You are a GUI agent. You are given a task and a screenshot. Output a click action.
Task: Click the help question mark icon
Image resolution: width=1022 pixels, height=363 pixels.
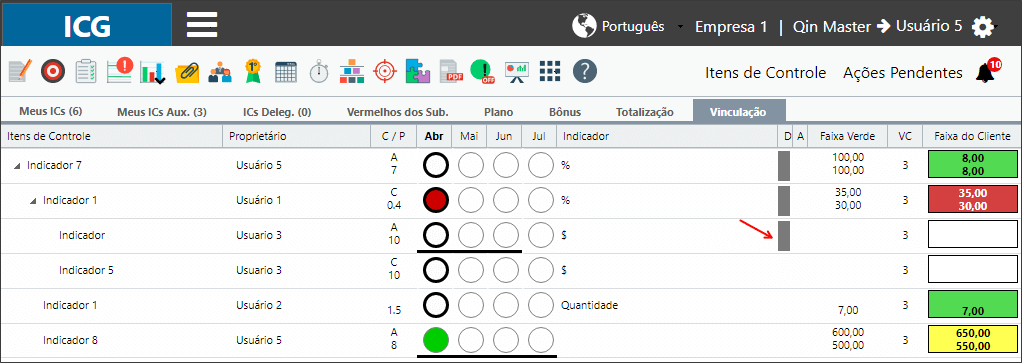[585, 70]
